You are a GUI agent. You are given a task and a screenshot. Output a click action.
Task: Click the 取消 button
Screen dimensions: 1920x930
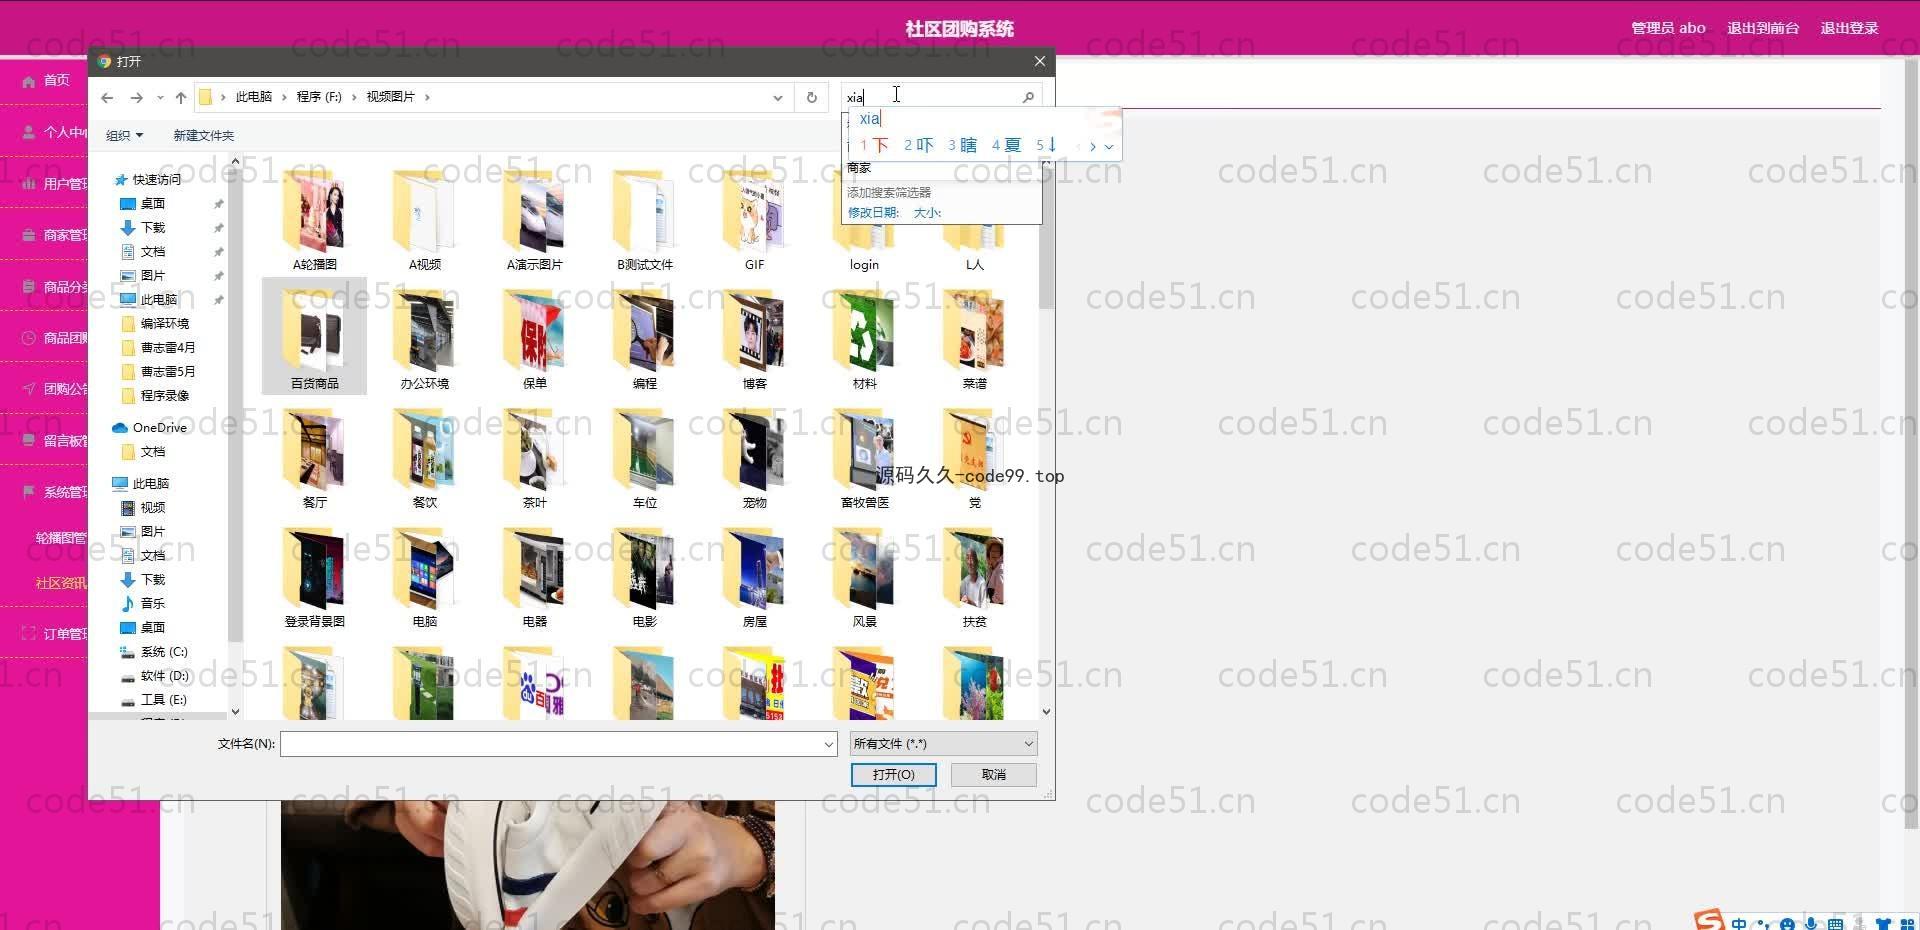[x=994, y=774]
